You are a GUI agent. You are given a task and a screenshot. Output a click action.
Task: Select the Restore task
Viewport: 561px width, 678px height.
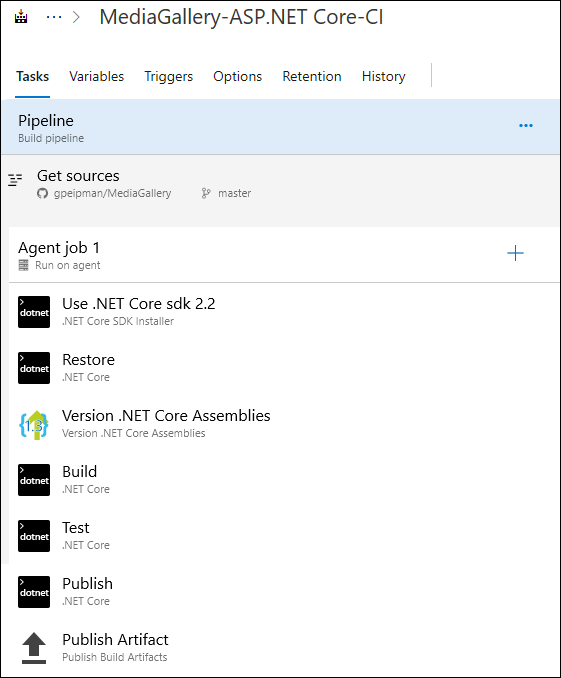88,360
